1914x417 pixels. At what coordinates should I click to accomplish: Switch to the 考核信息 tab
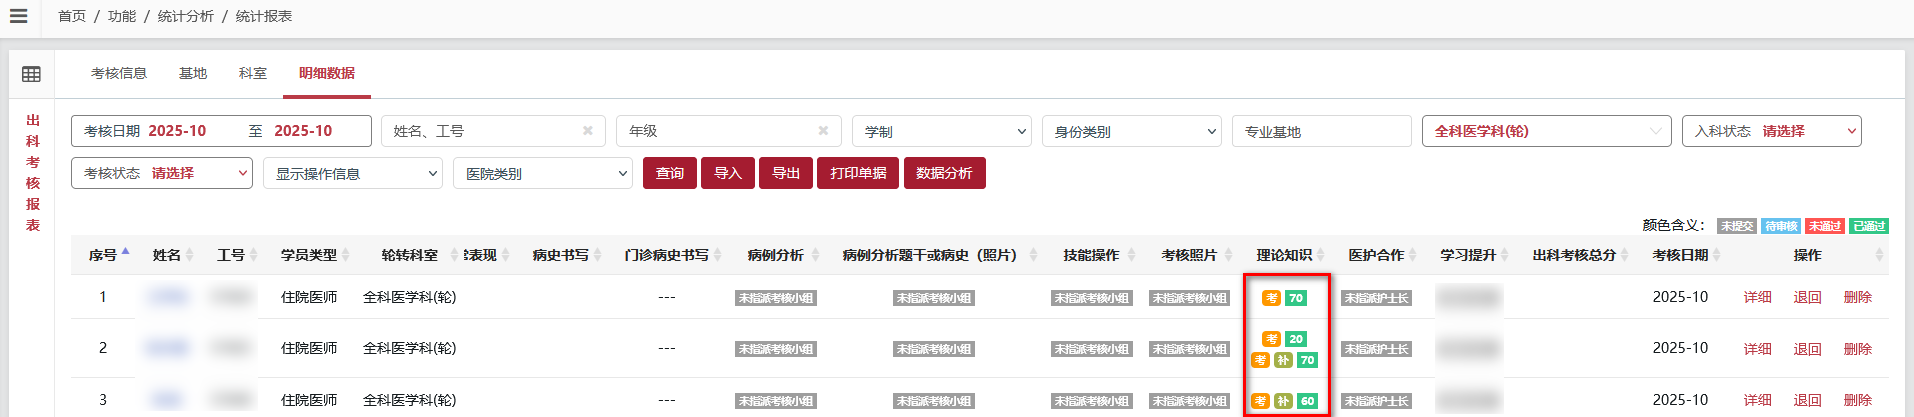[x=119, y=73]
